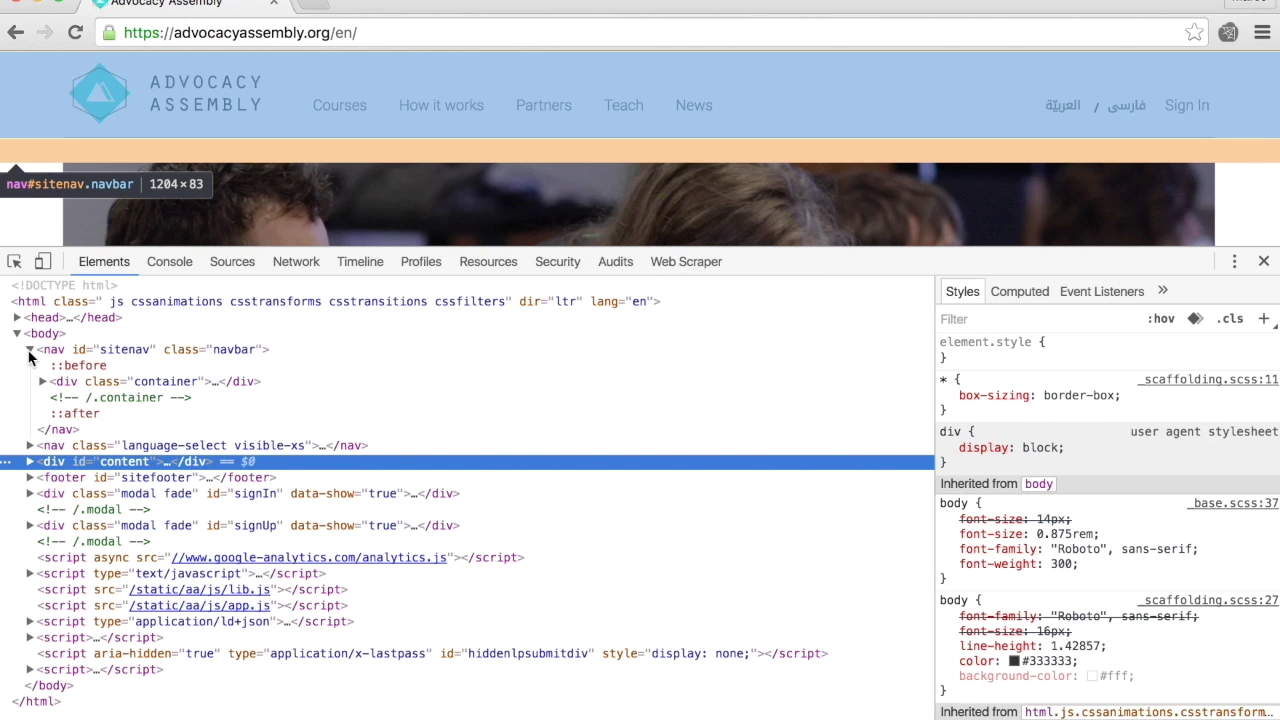The image size is (1280, 720).
Task: Click the new style rule plus icon
Action: coord(1263,319)
